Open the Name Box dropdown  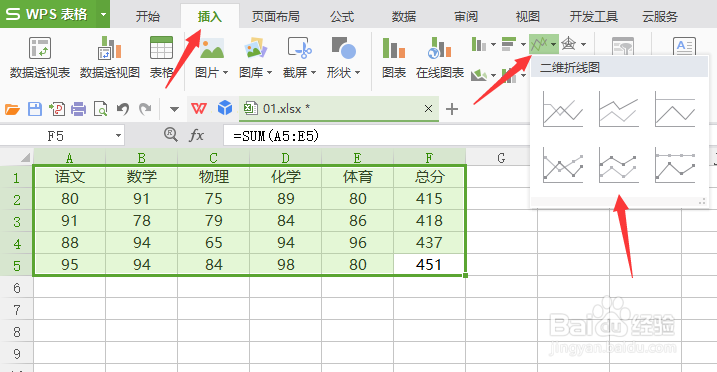118,136
